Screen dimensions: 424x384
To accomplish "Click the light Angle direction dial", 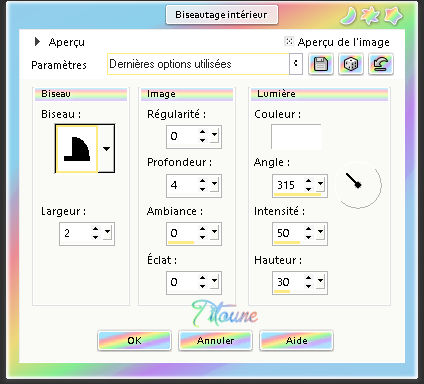I will [358, 185].
